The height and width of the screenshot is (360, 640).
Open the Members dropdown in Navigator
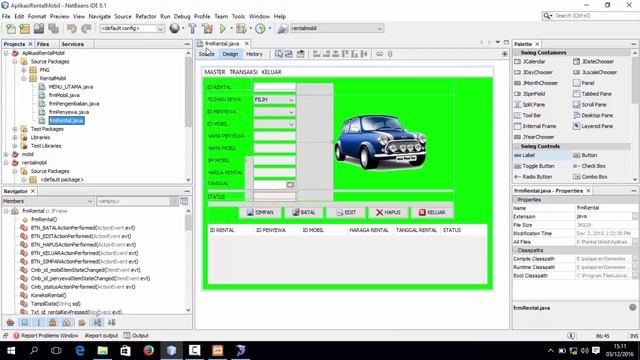(x=48, y=201)
